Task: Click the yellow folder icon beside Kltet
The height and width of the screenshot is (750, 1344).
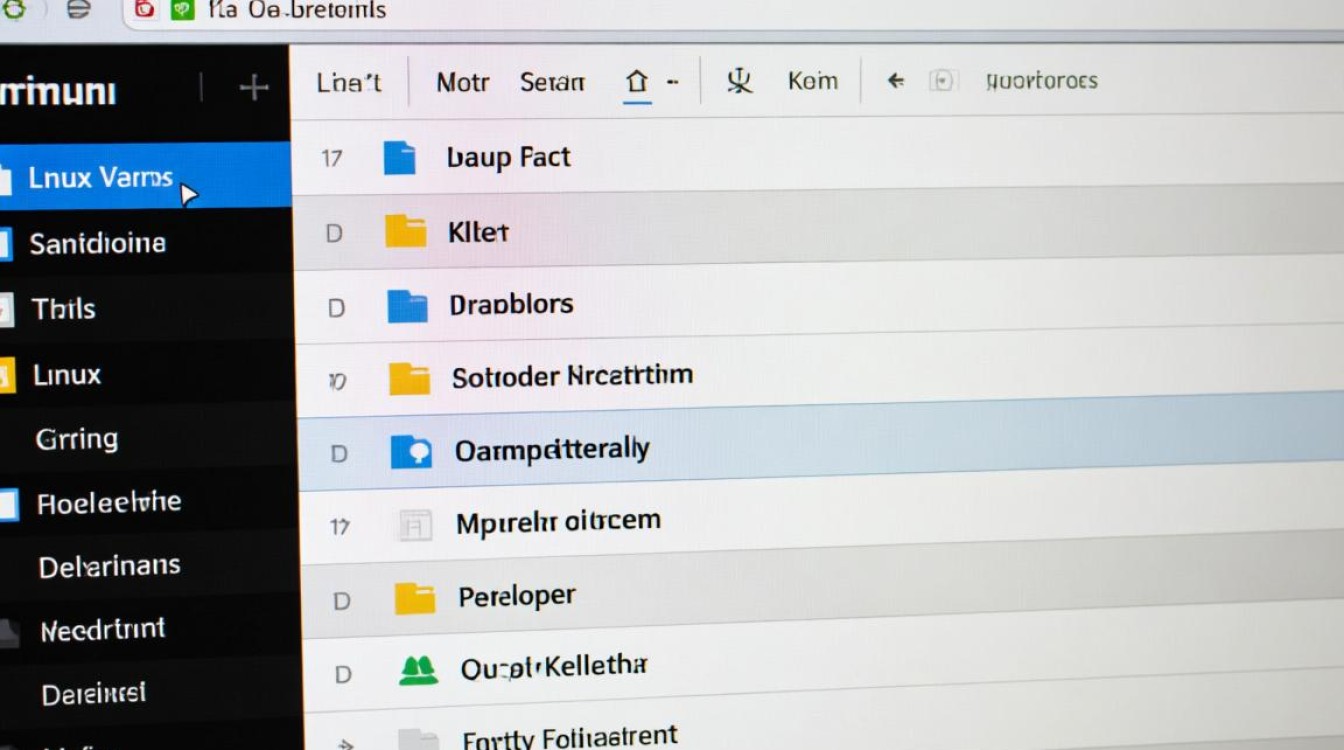Action: [406, 232]
